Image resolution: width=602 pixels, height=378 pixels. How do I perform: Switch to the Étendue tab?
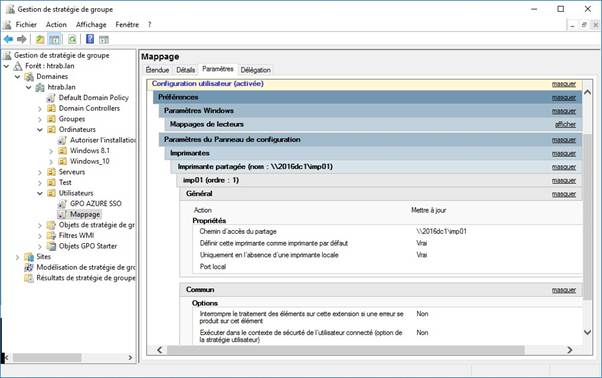click(157, 70)
